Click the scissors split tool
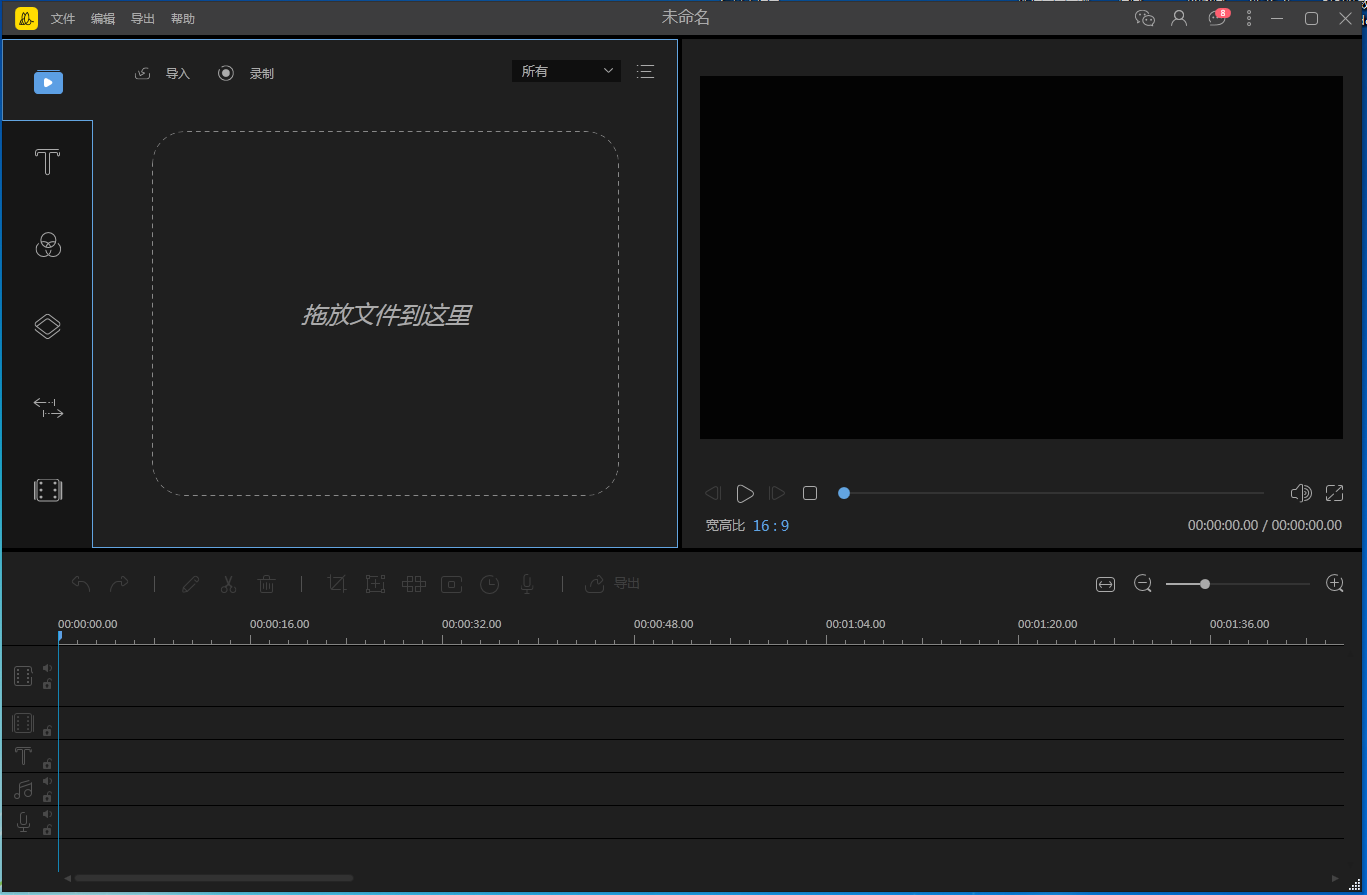Image resolution: width=1367 pixels, height=895 pixels. pyautogui.click(x=228, y=584)
